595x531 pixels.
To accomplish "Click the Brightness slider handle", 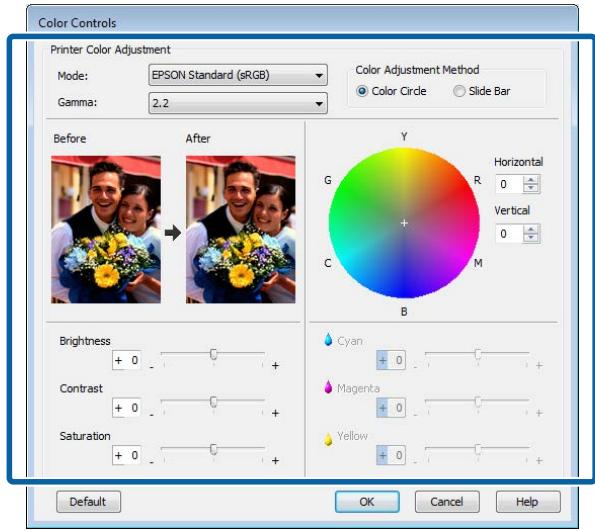I will tap(214, 354).
